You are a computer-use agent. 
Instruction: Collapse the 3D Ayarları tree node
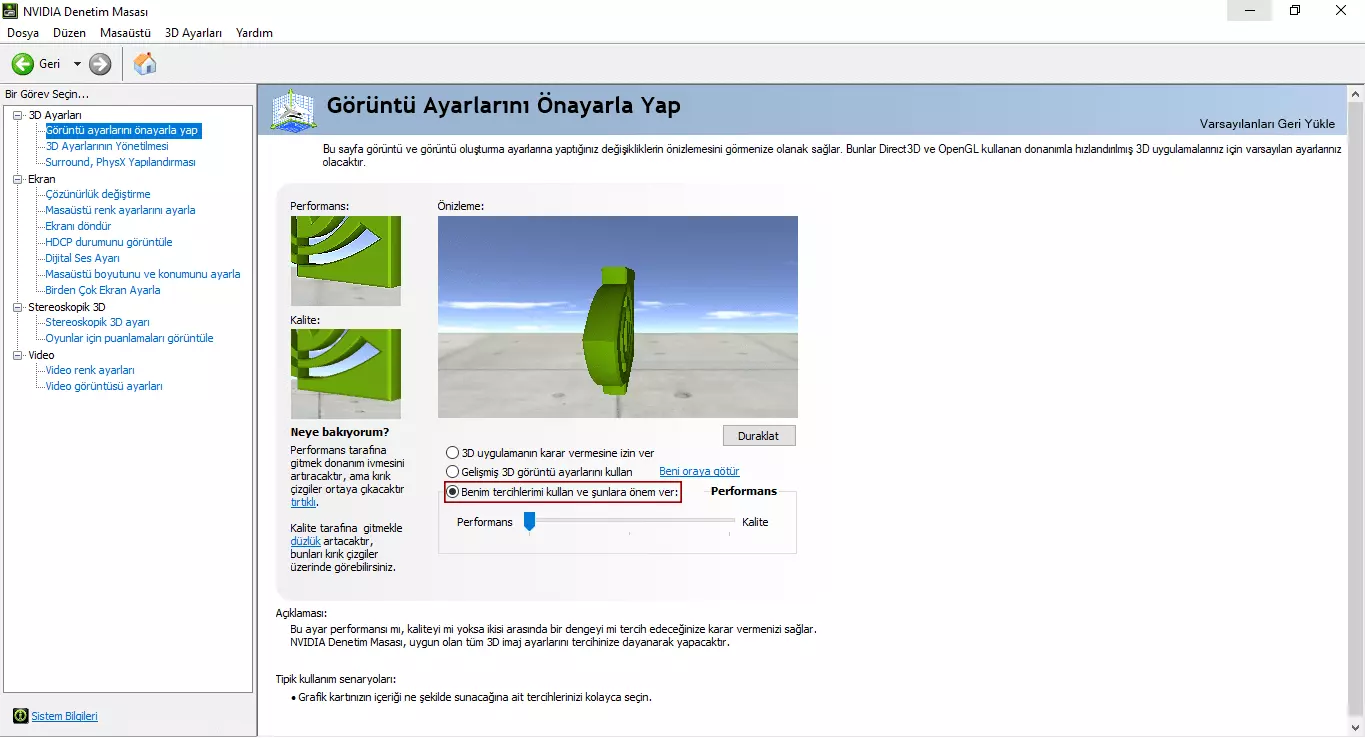18,115
